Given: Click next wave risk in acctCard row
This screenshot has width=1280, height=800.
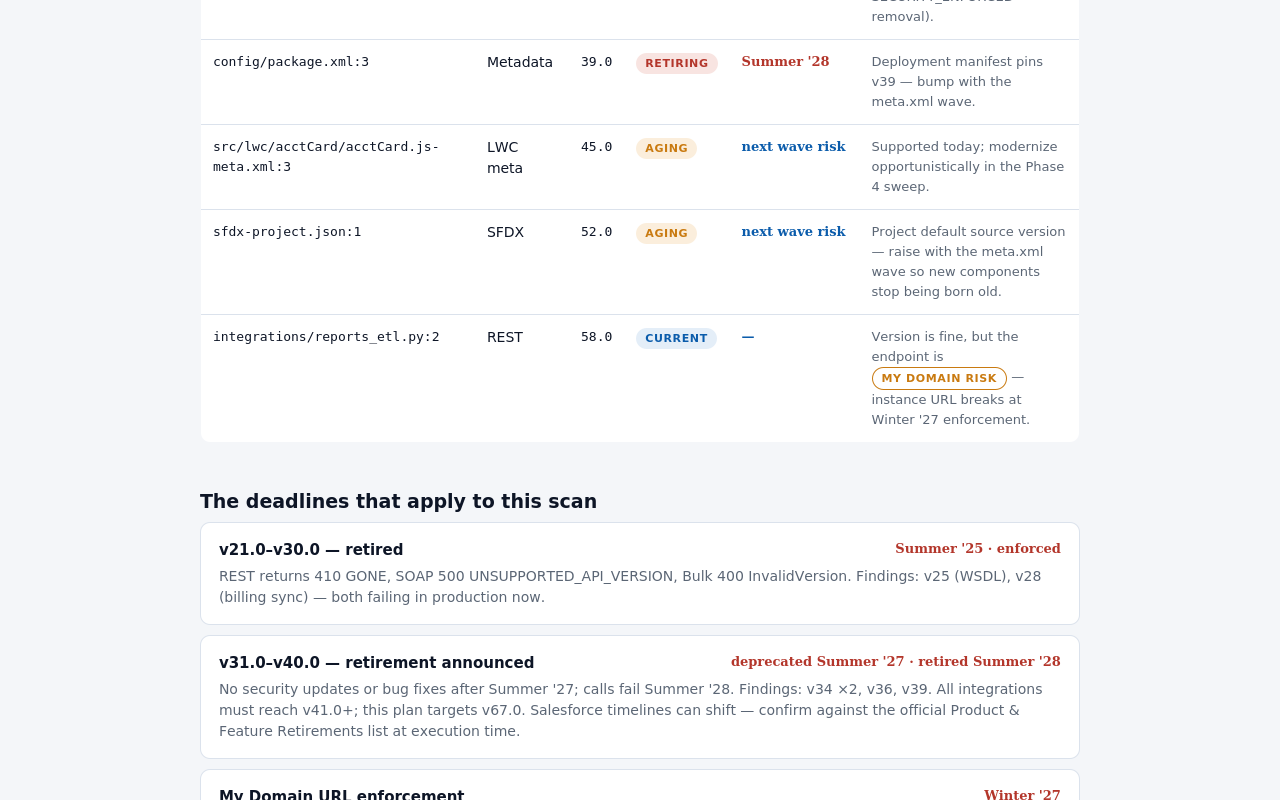Looking at the screenshot, I should [x=793, y=147].
